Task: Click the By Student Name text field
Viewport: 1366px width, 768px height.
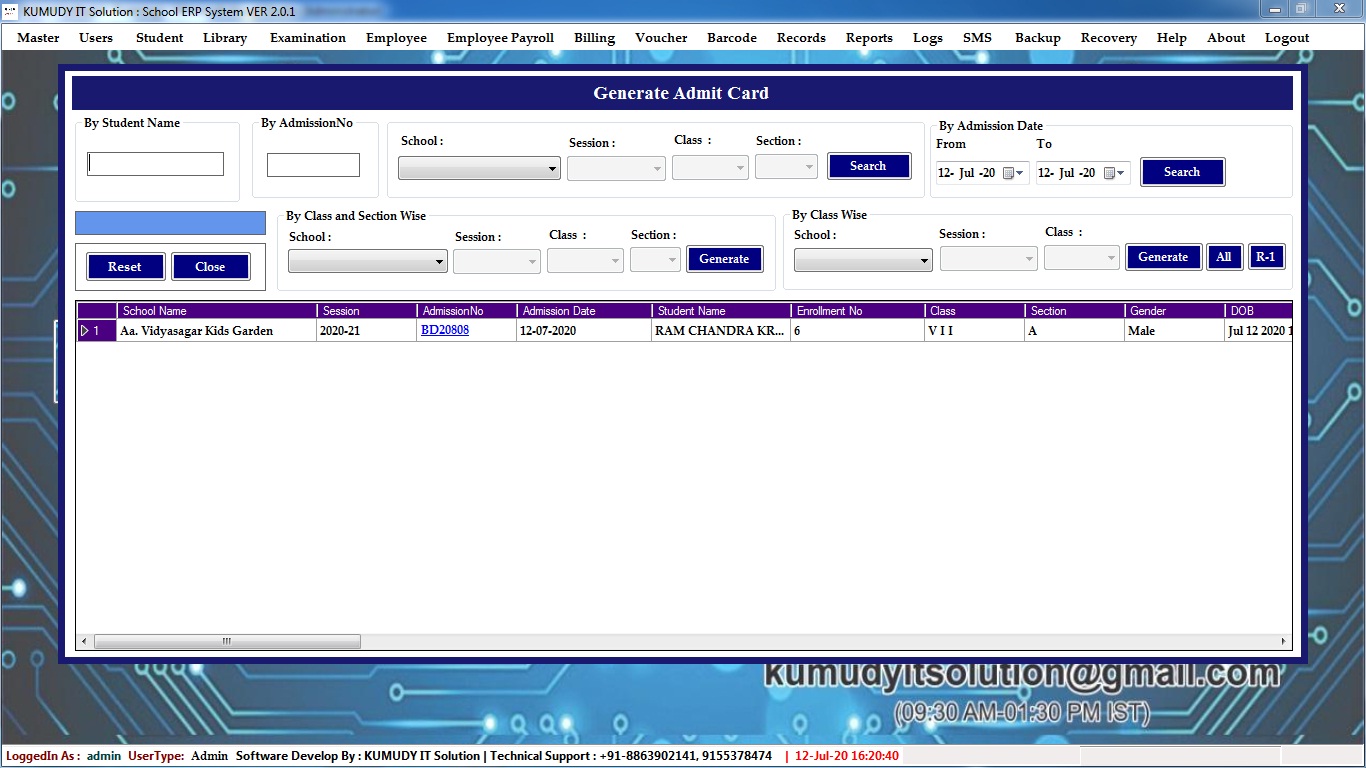Action: (x=156, y=164)
